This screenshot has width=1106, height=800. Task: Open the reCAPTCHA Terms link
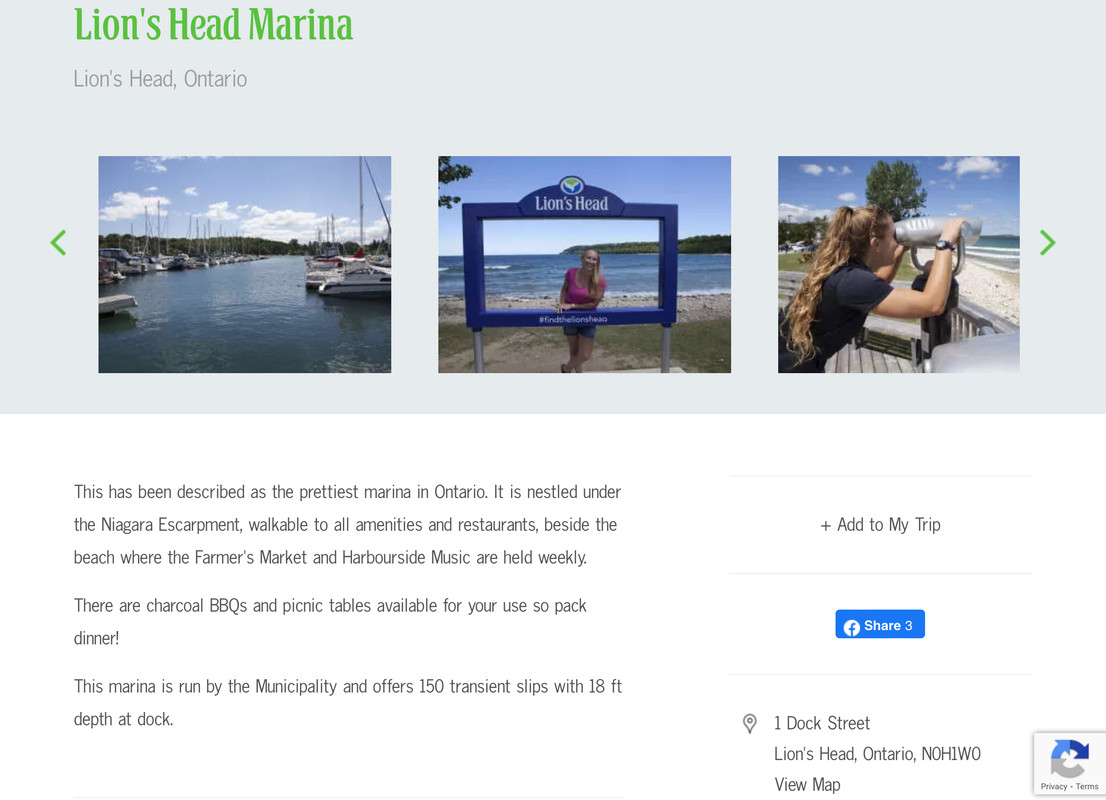tap(1087, 787)
